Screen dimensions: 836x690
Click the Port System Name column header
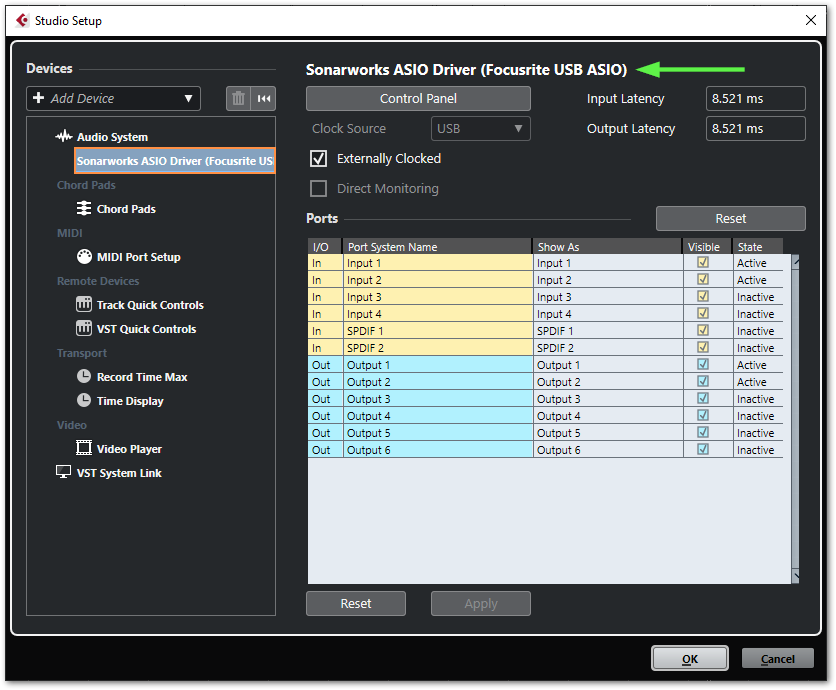click(x=437, y=246)
